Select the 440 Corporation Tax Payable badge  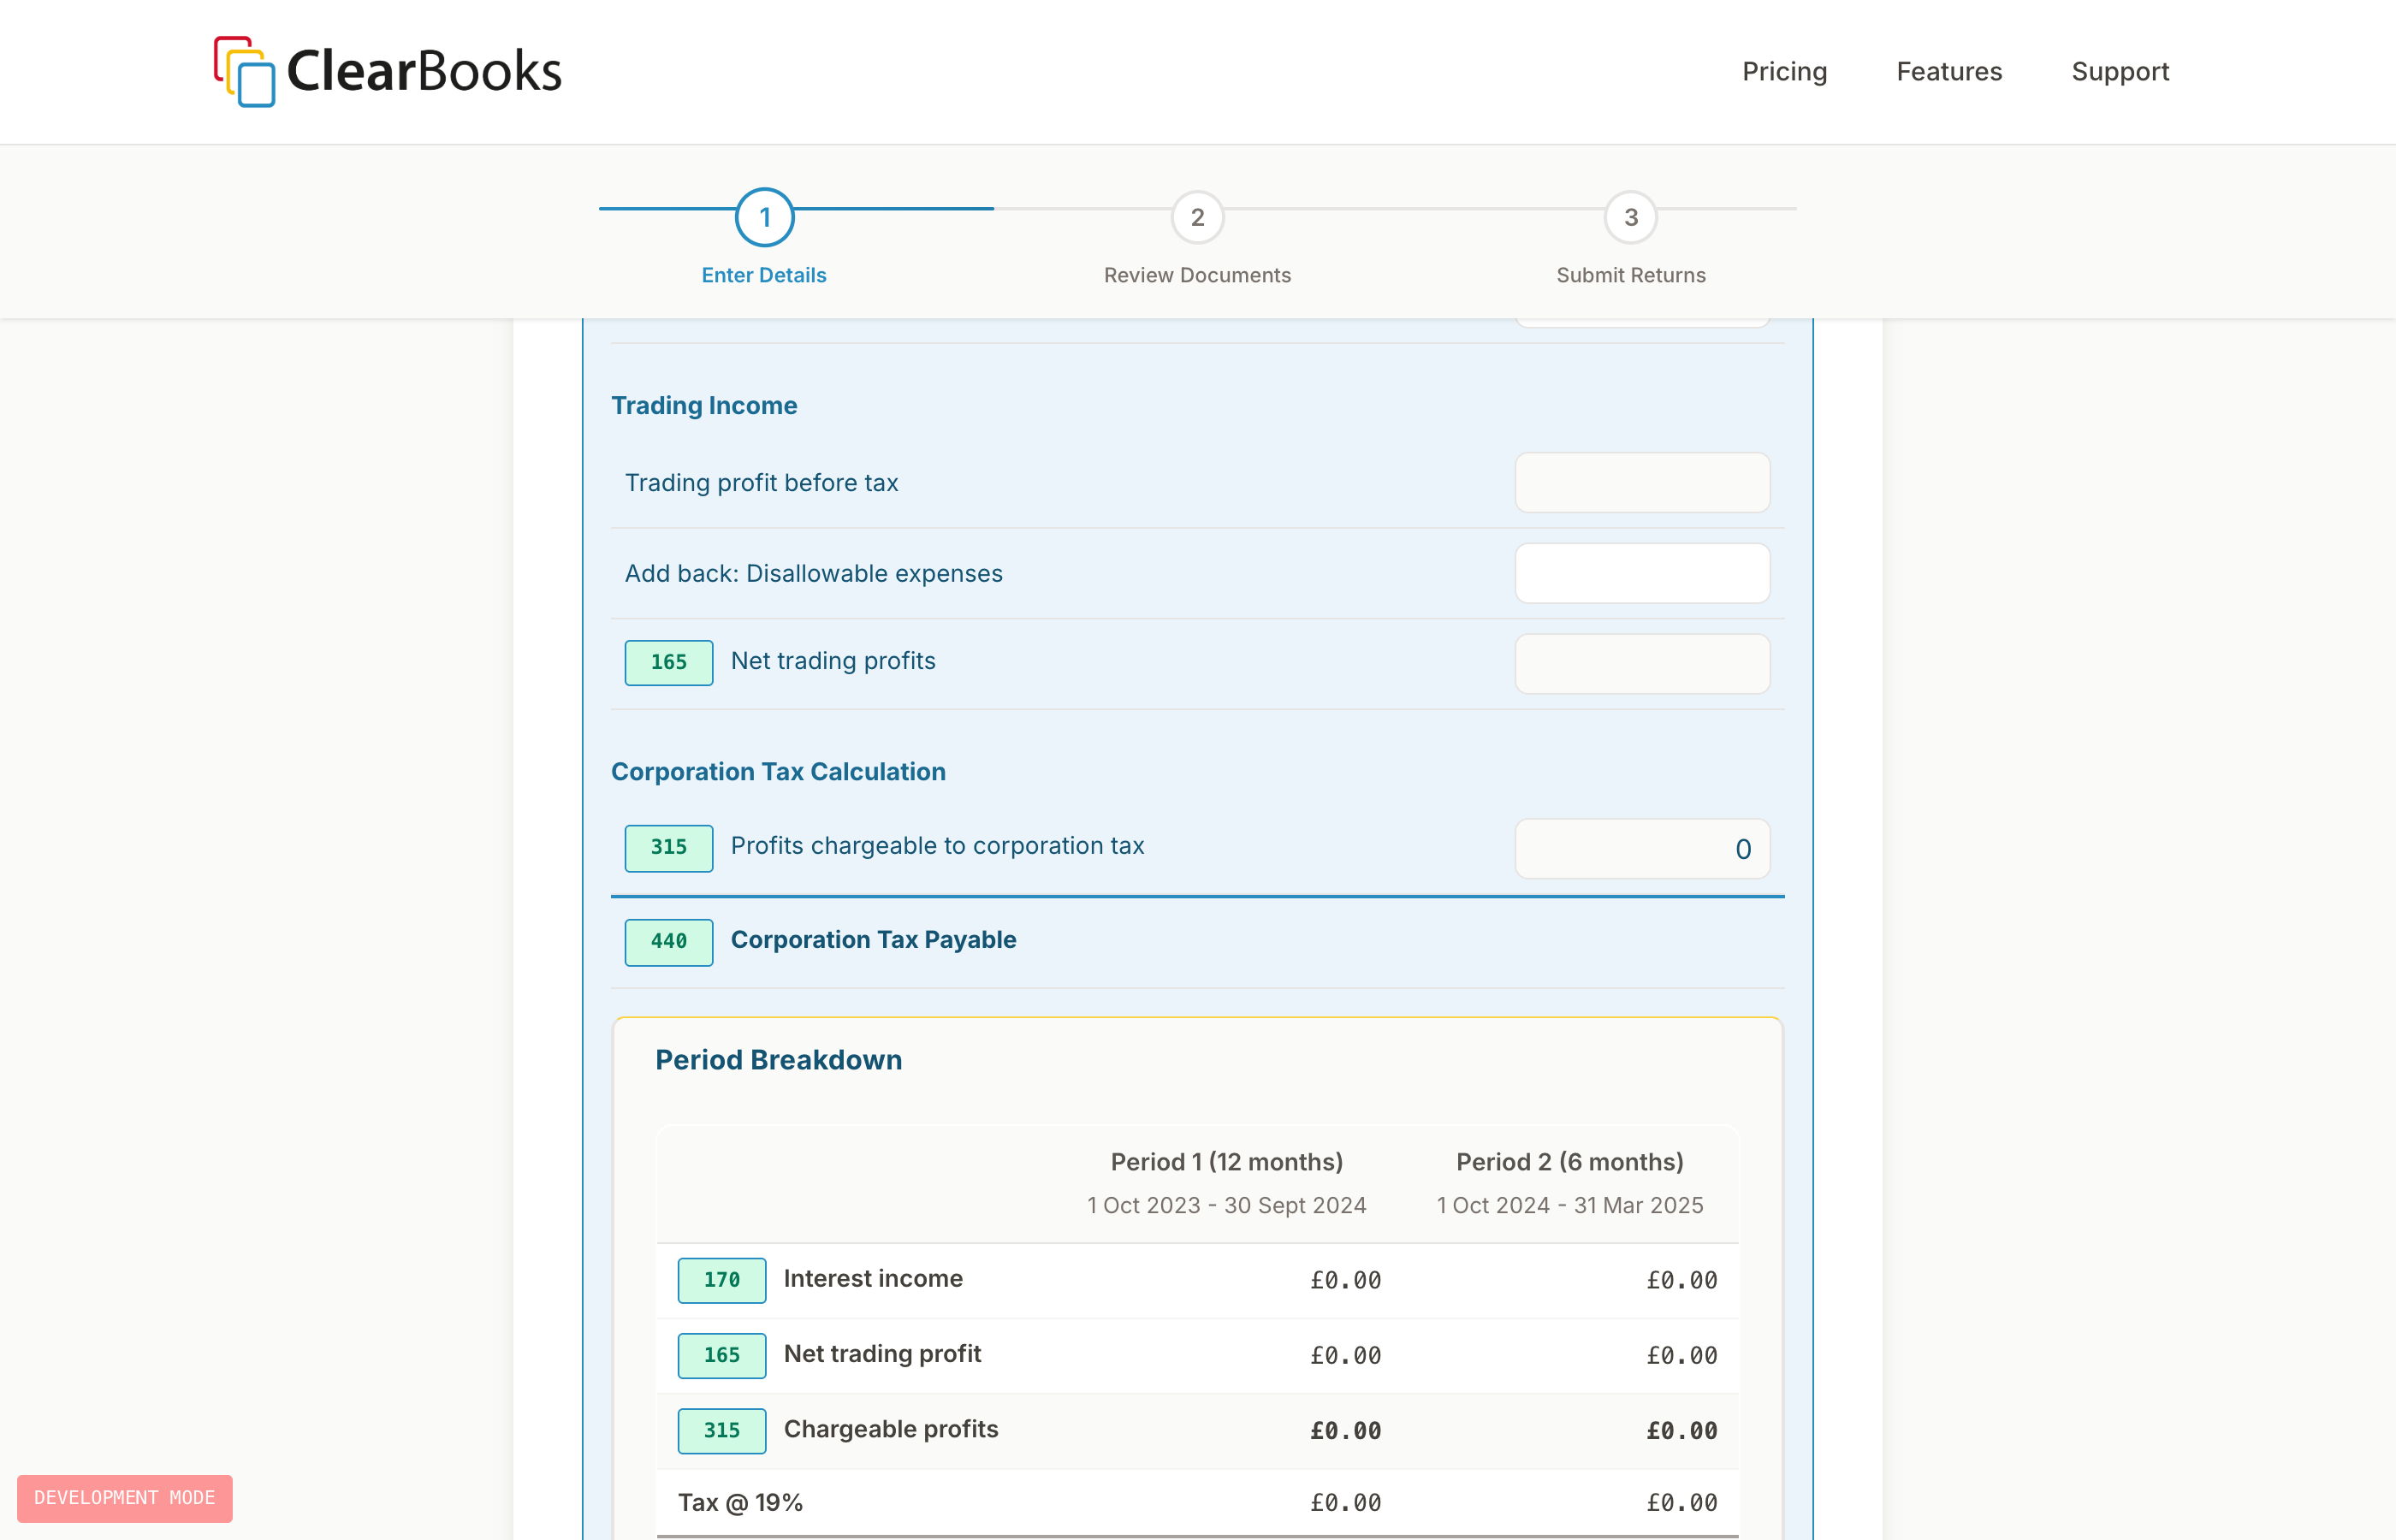click(x=668, y=942)
